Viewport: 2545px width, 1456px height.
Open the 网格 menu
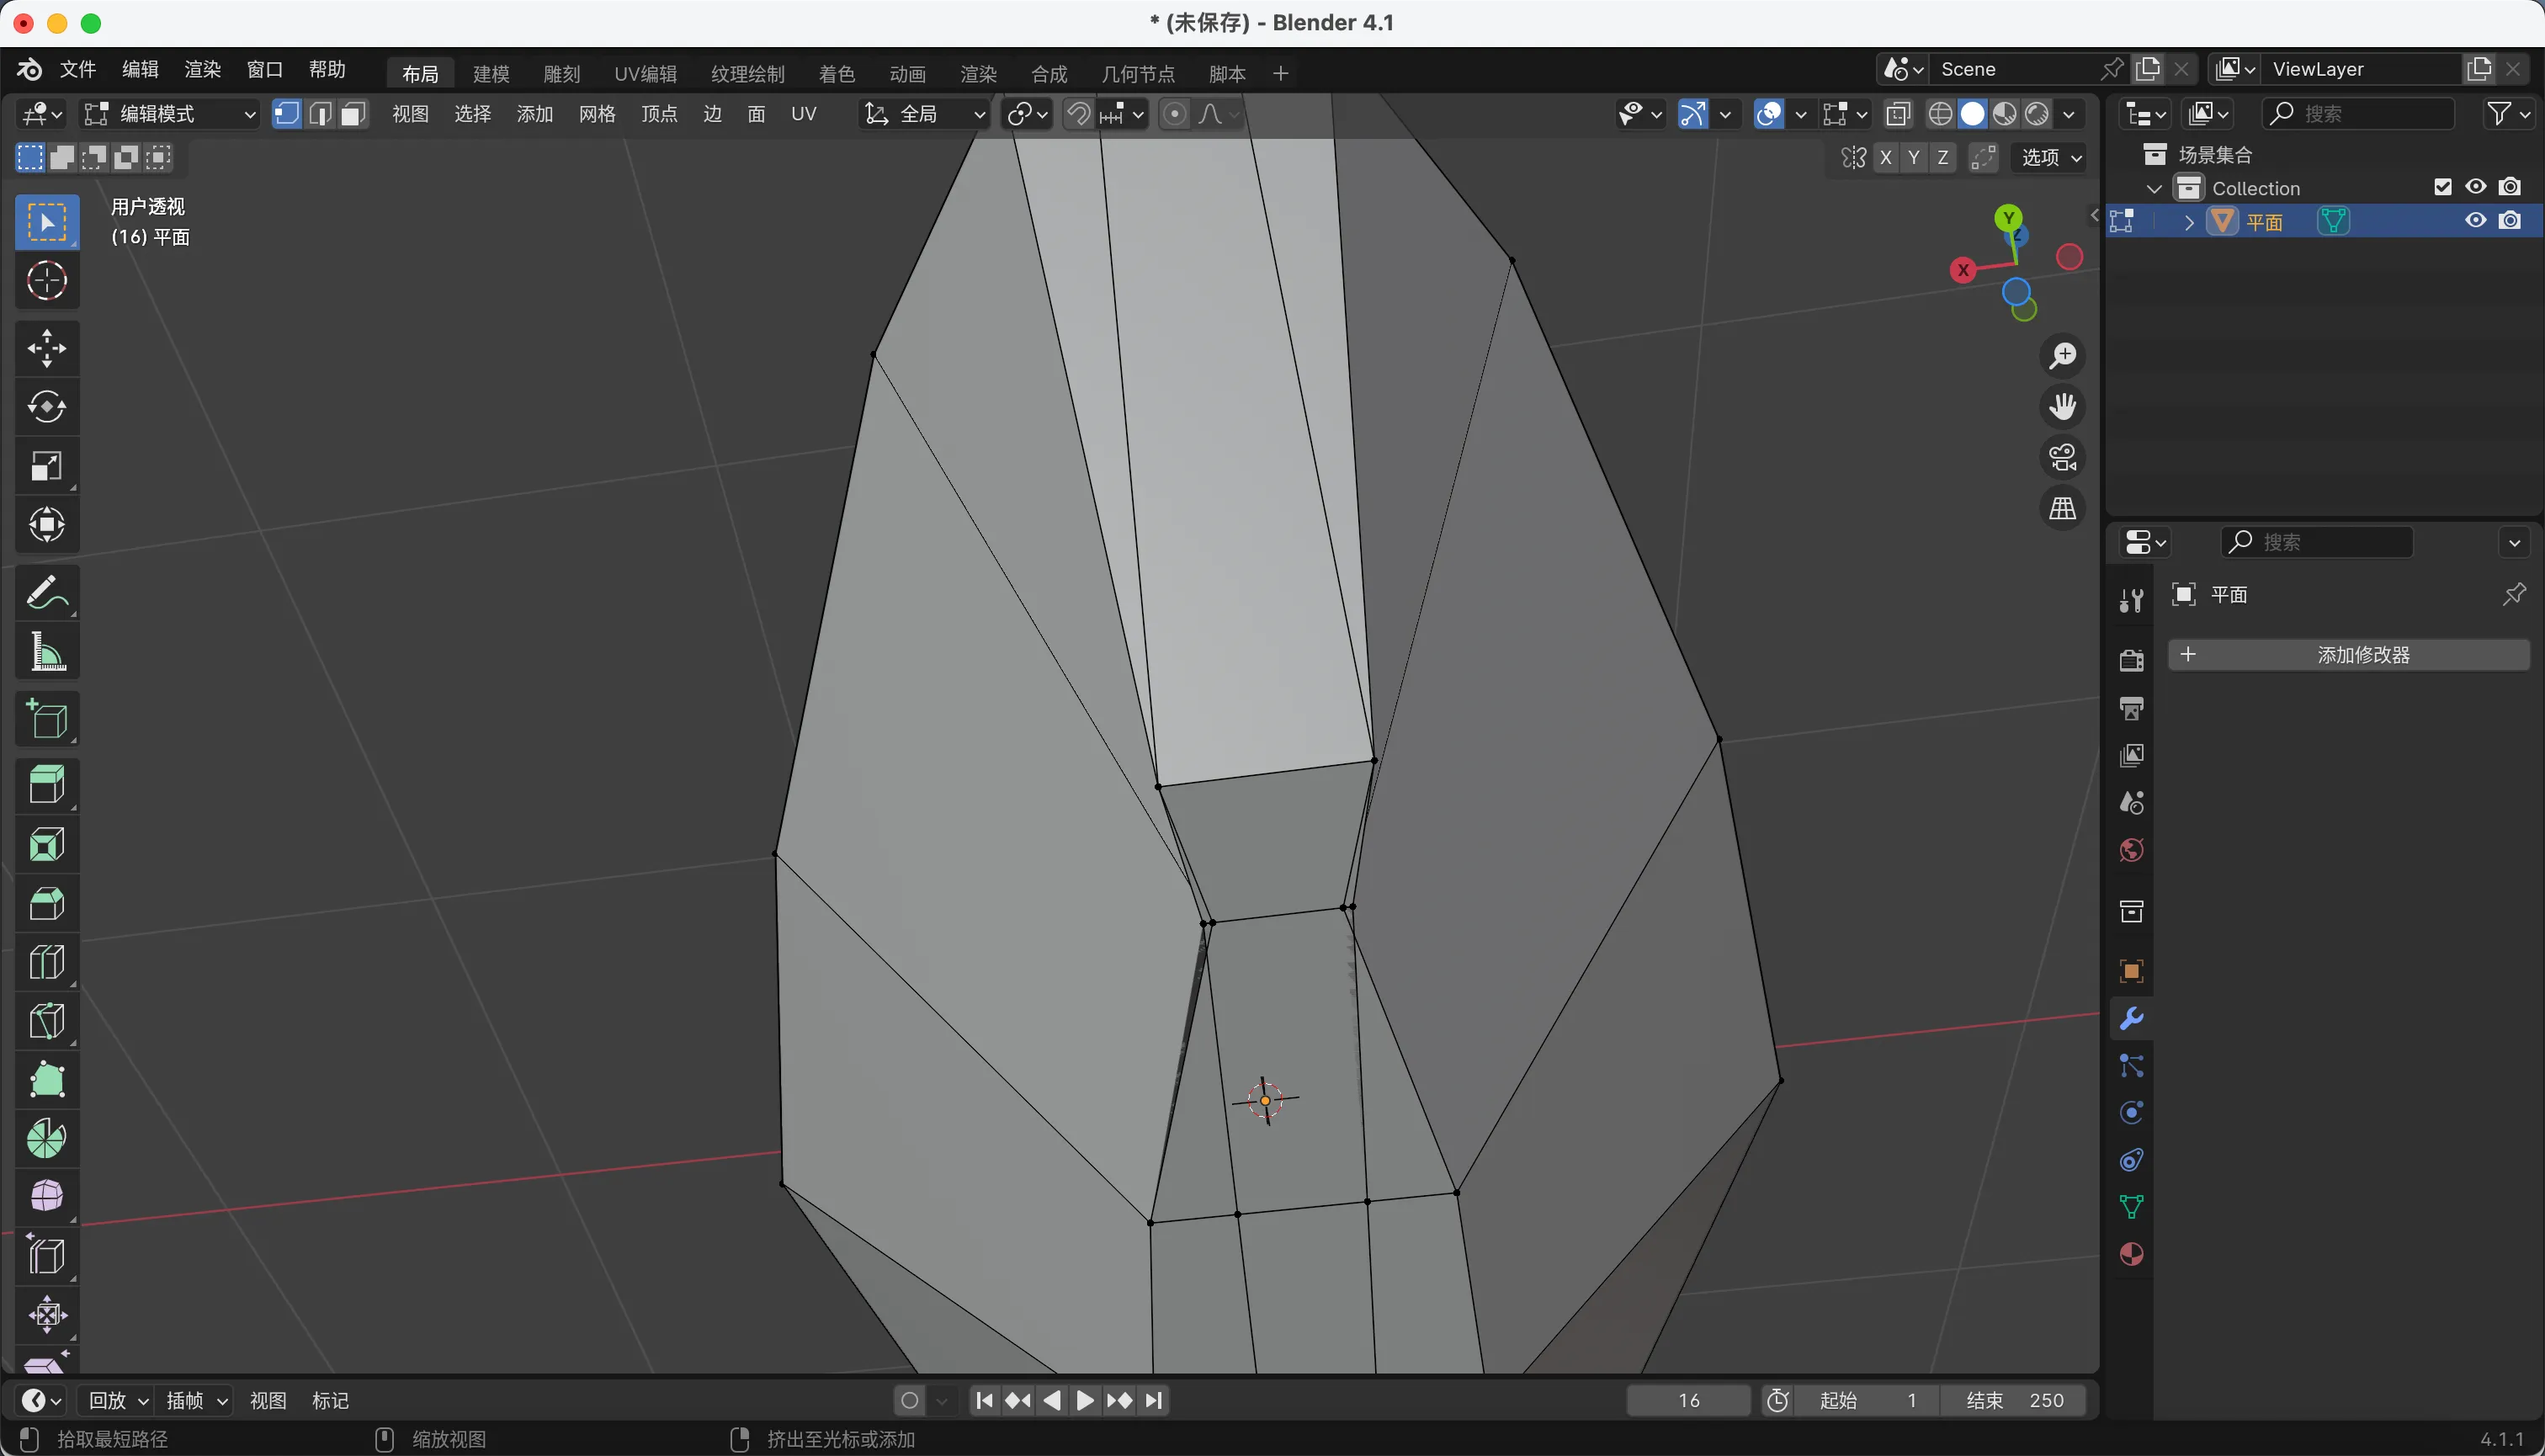point(596,114)
